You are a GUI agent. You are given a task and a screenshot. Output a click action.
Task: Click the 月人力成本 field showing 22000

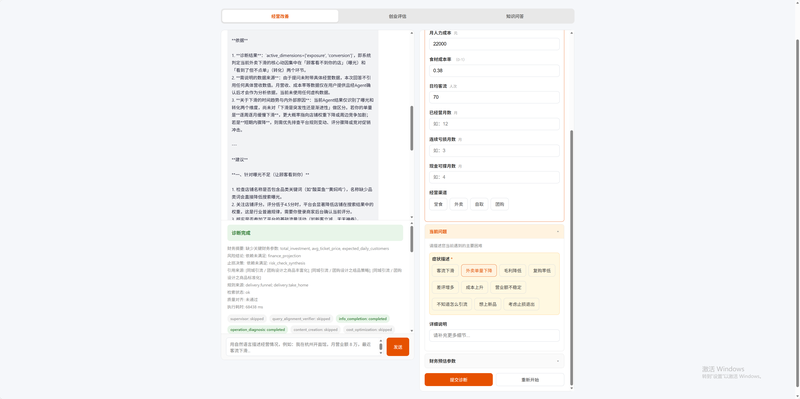coord(494,44)
